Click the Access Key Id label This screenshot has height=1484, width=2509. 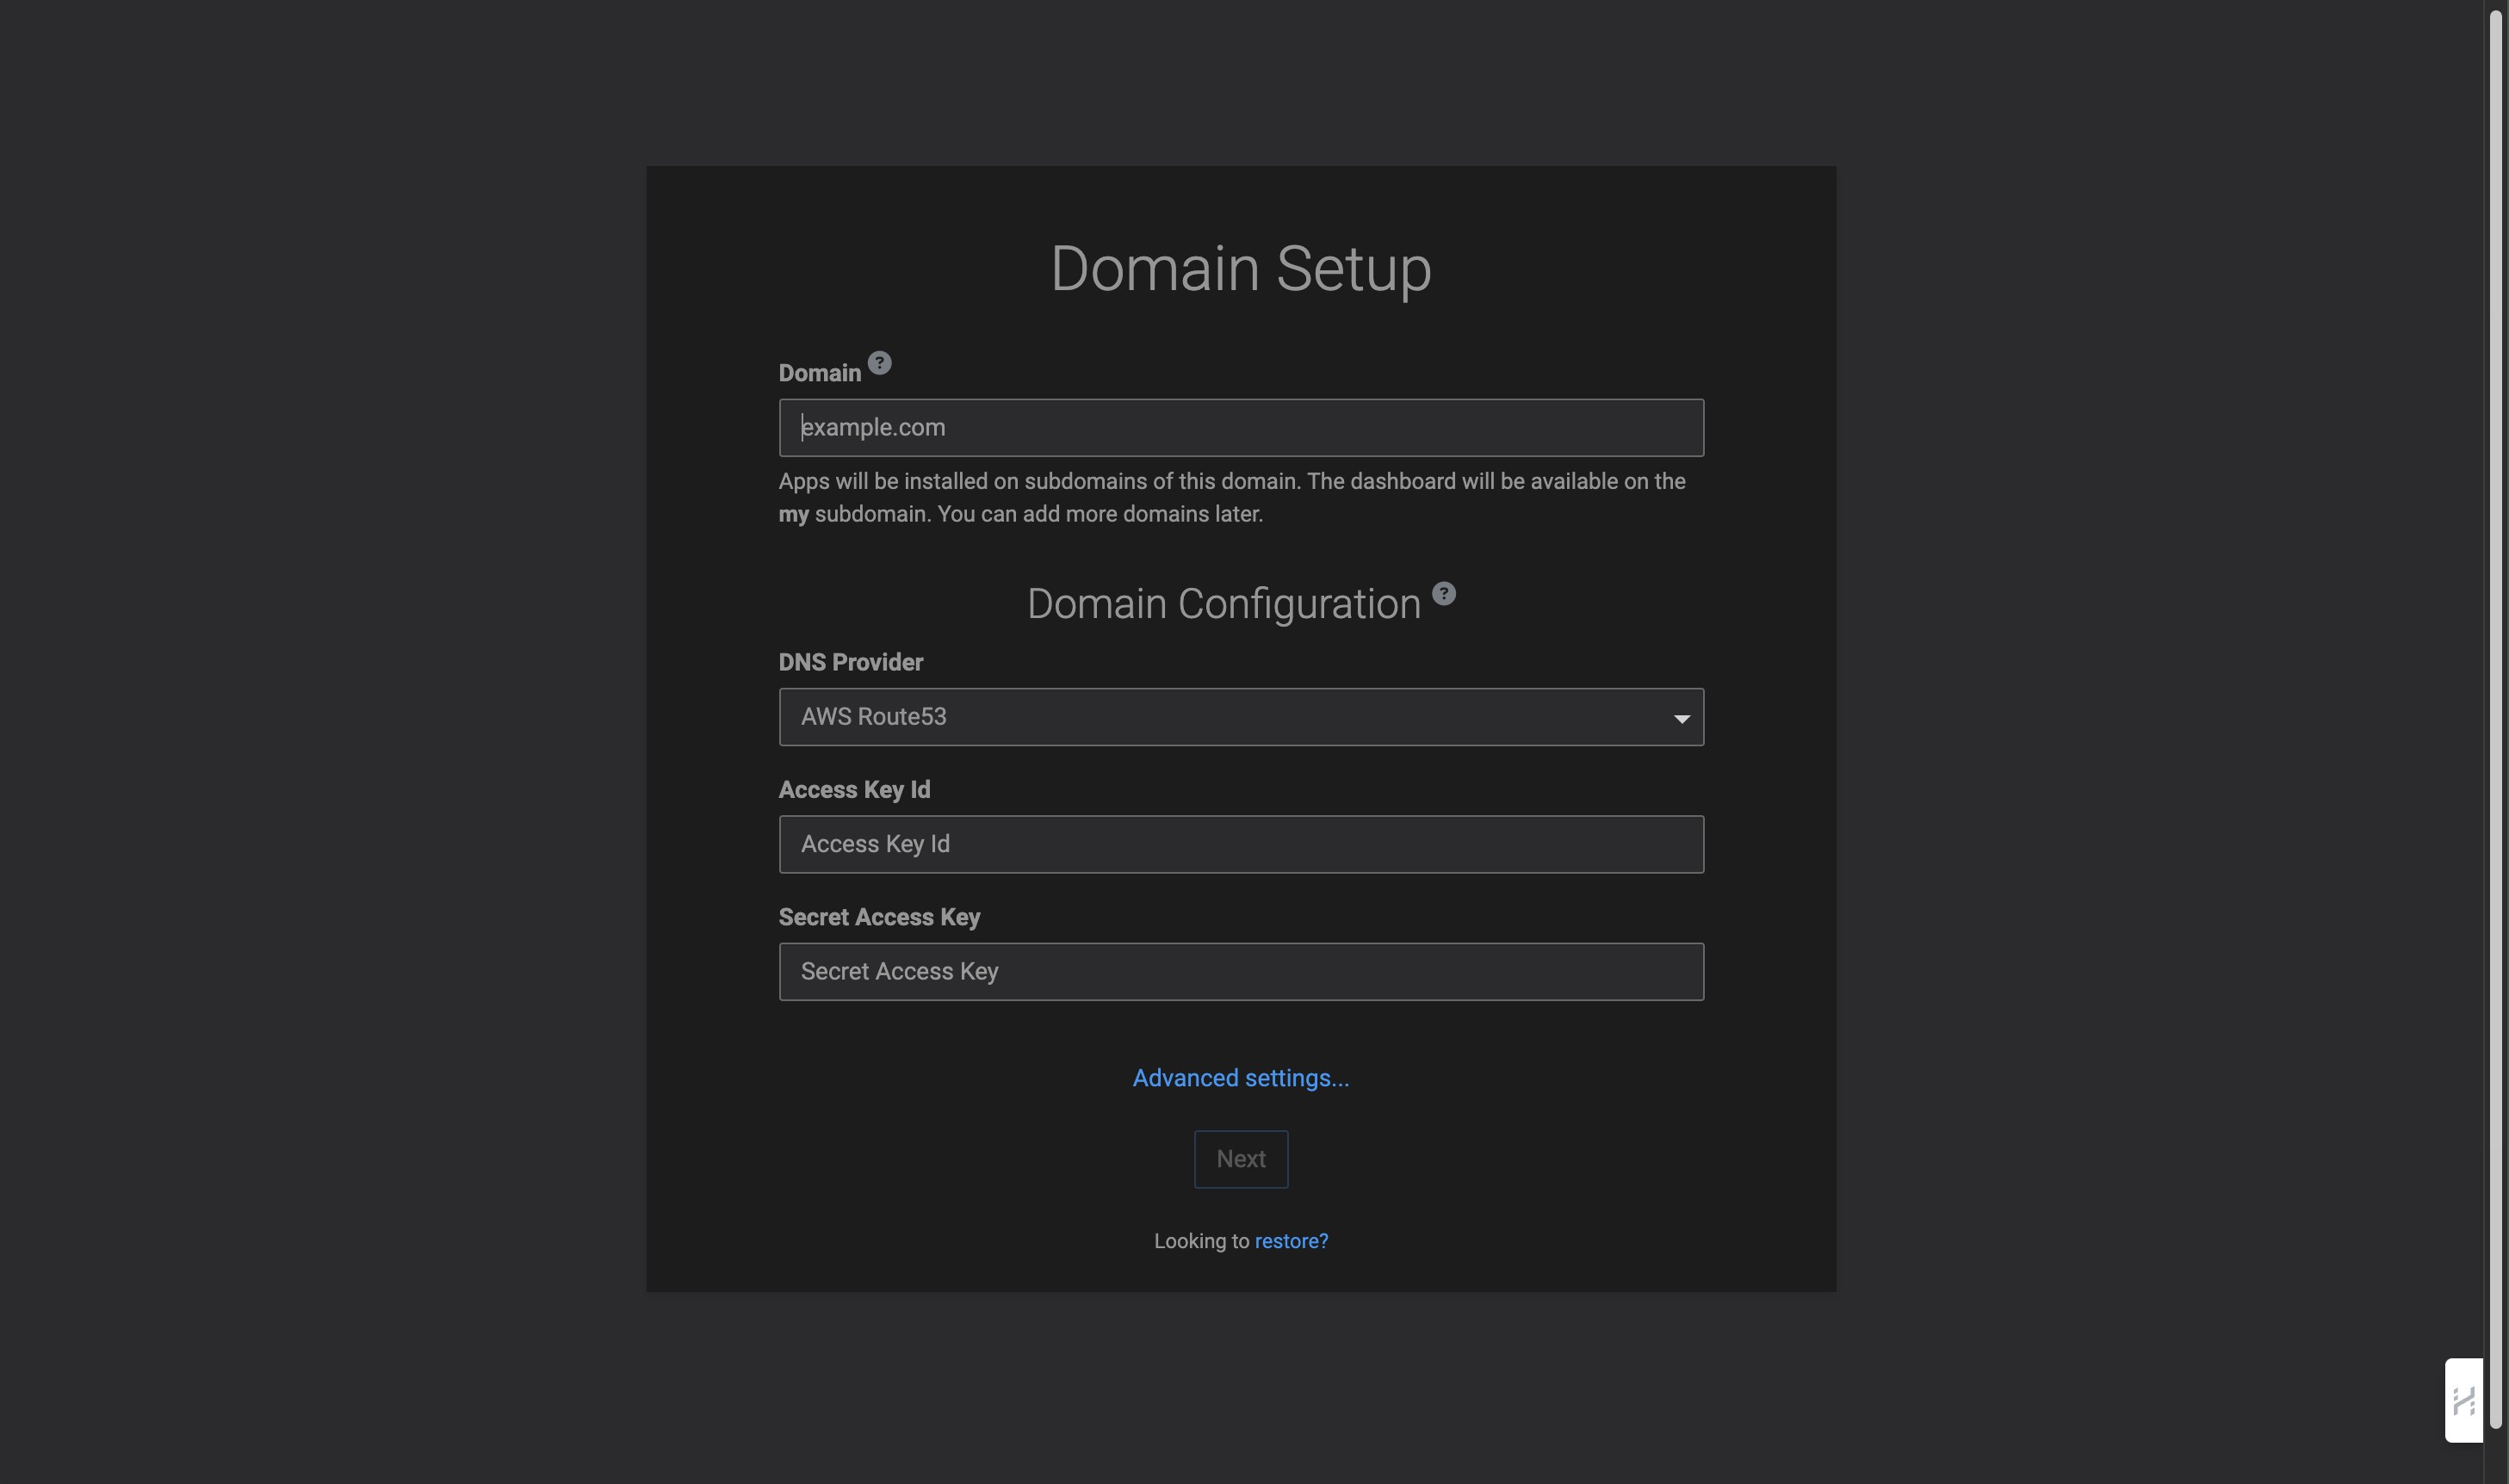coord(854,790)
